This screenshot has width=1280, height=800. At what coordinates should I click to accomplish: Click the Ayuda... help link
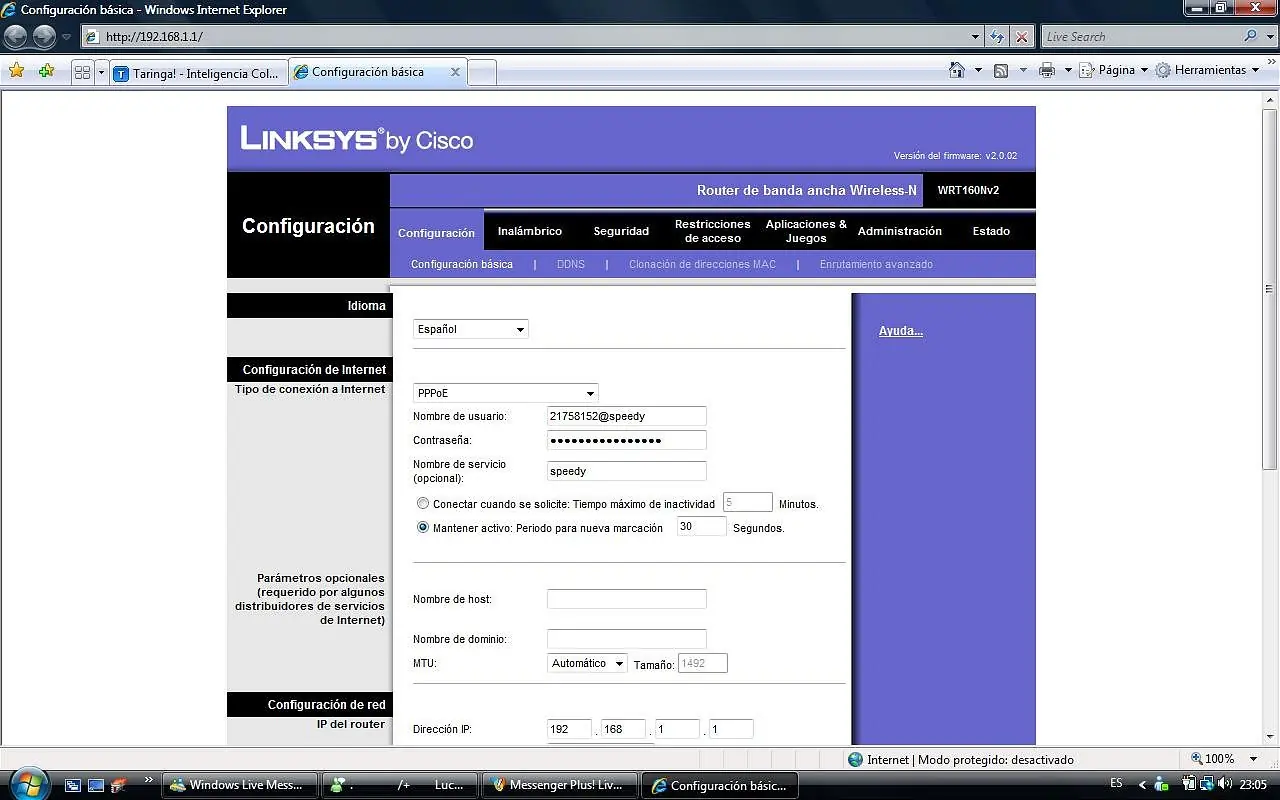[x=901, y=331]
